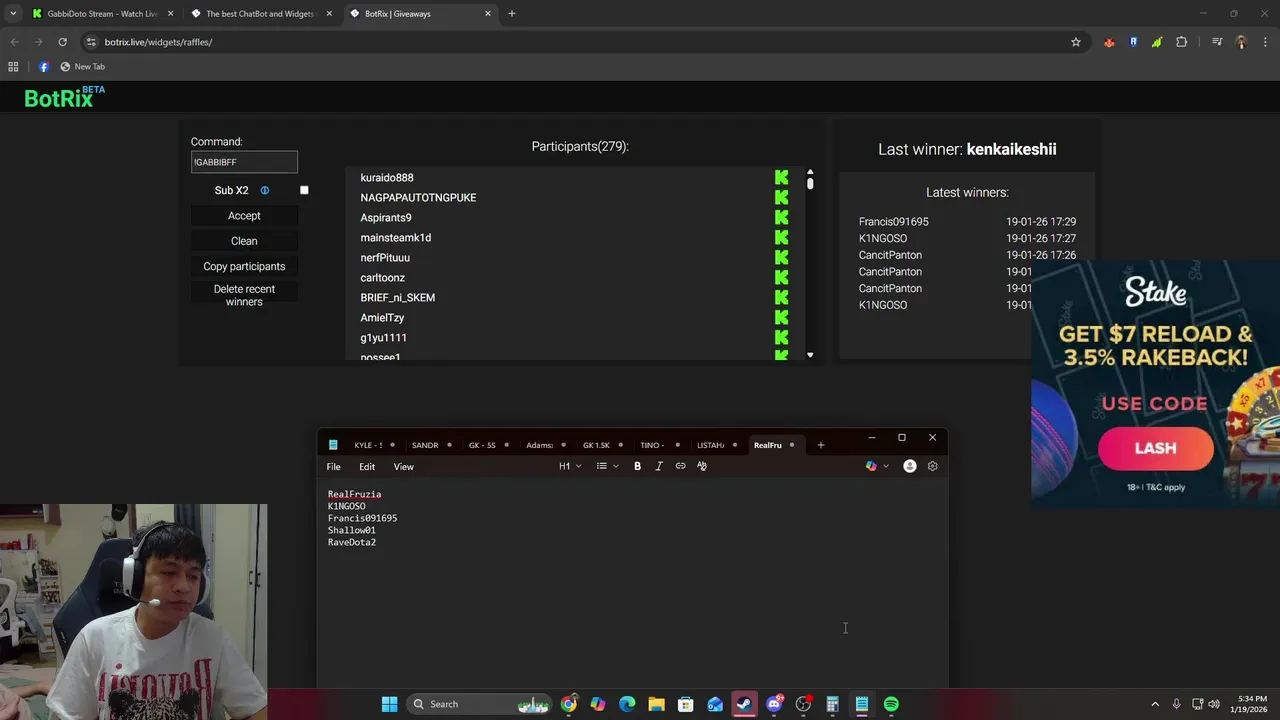Click the Clean button
Image resolution: width=1280 pixels, height=720 pixels.
(244, 241)
